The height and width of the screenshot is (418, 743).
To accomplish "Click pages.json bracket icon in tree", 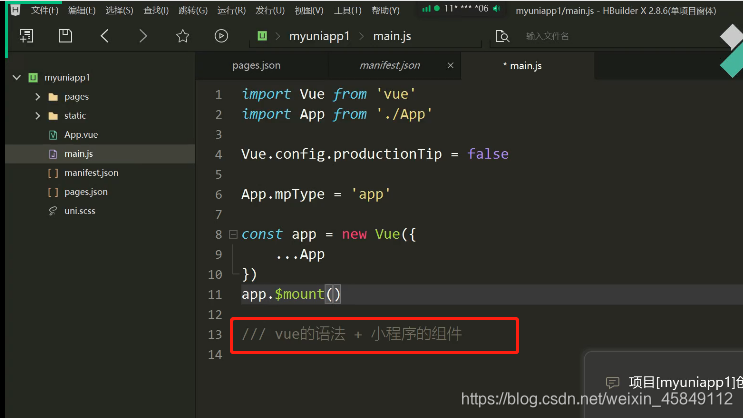I will tap(53, 192).
